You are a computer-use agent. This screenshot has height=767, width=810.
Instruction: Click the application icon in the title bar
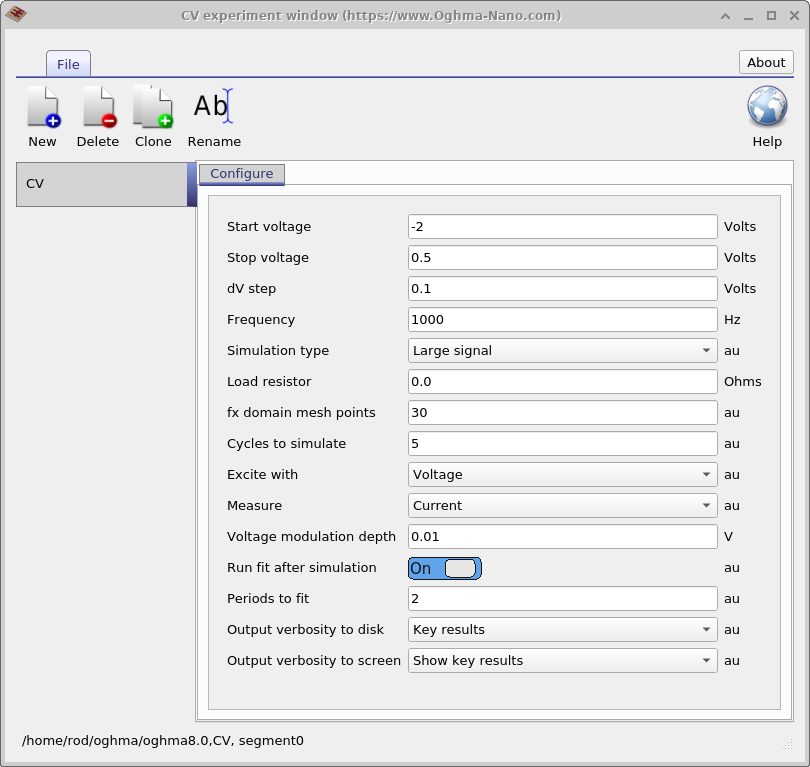pyautogui.click(x=17, y=15)
